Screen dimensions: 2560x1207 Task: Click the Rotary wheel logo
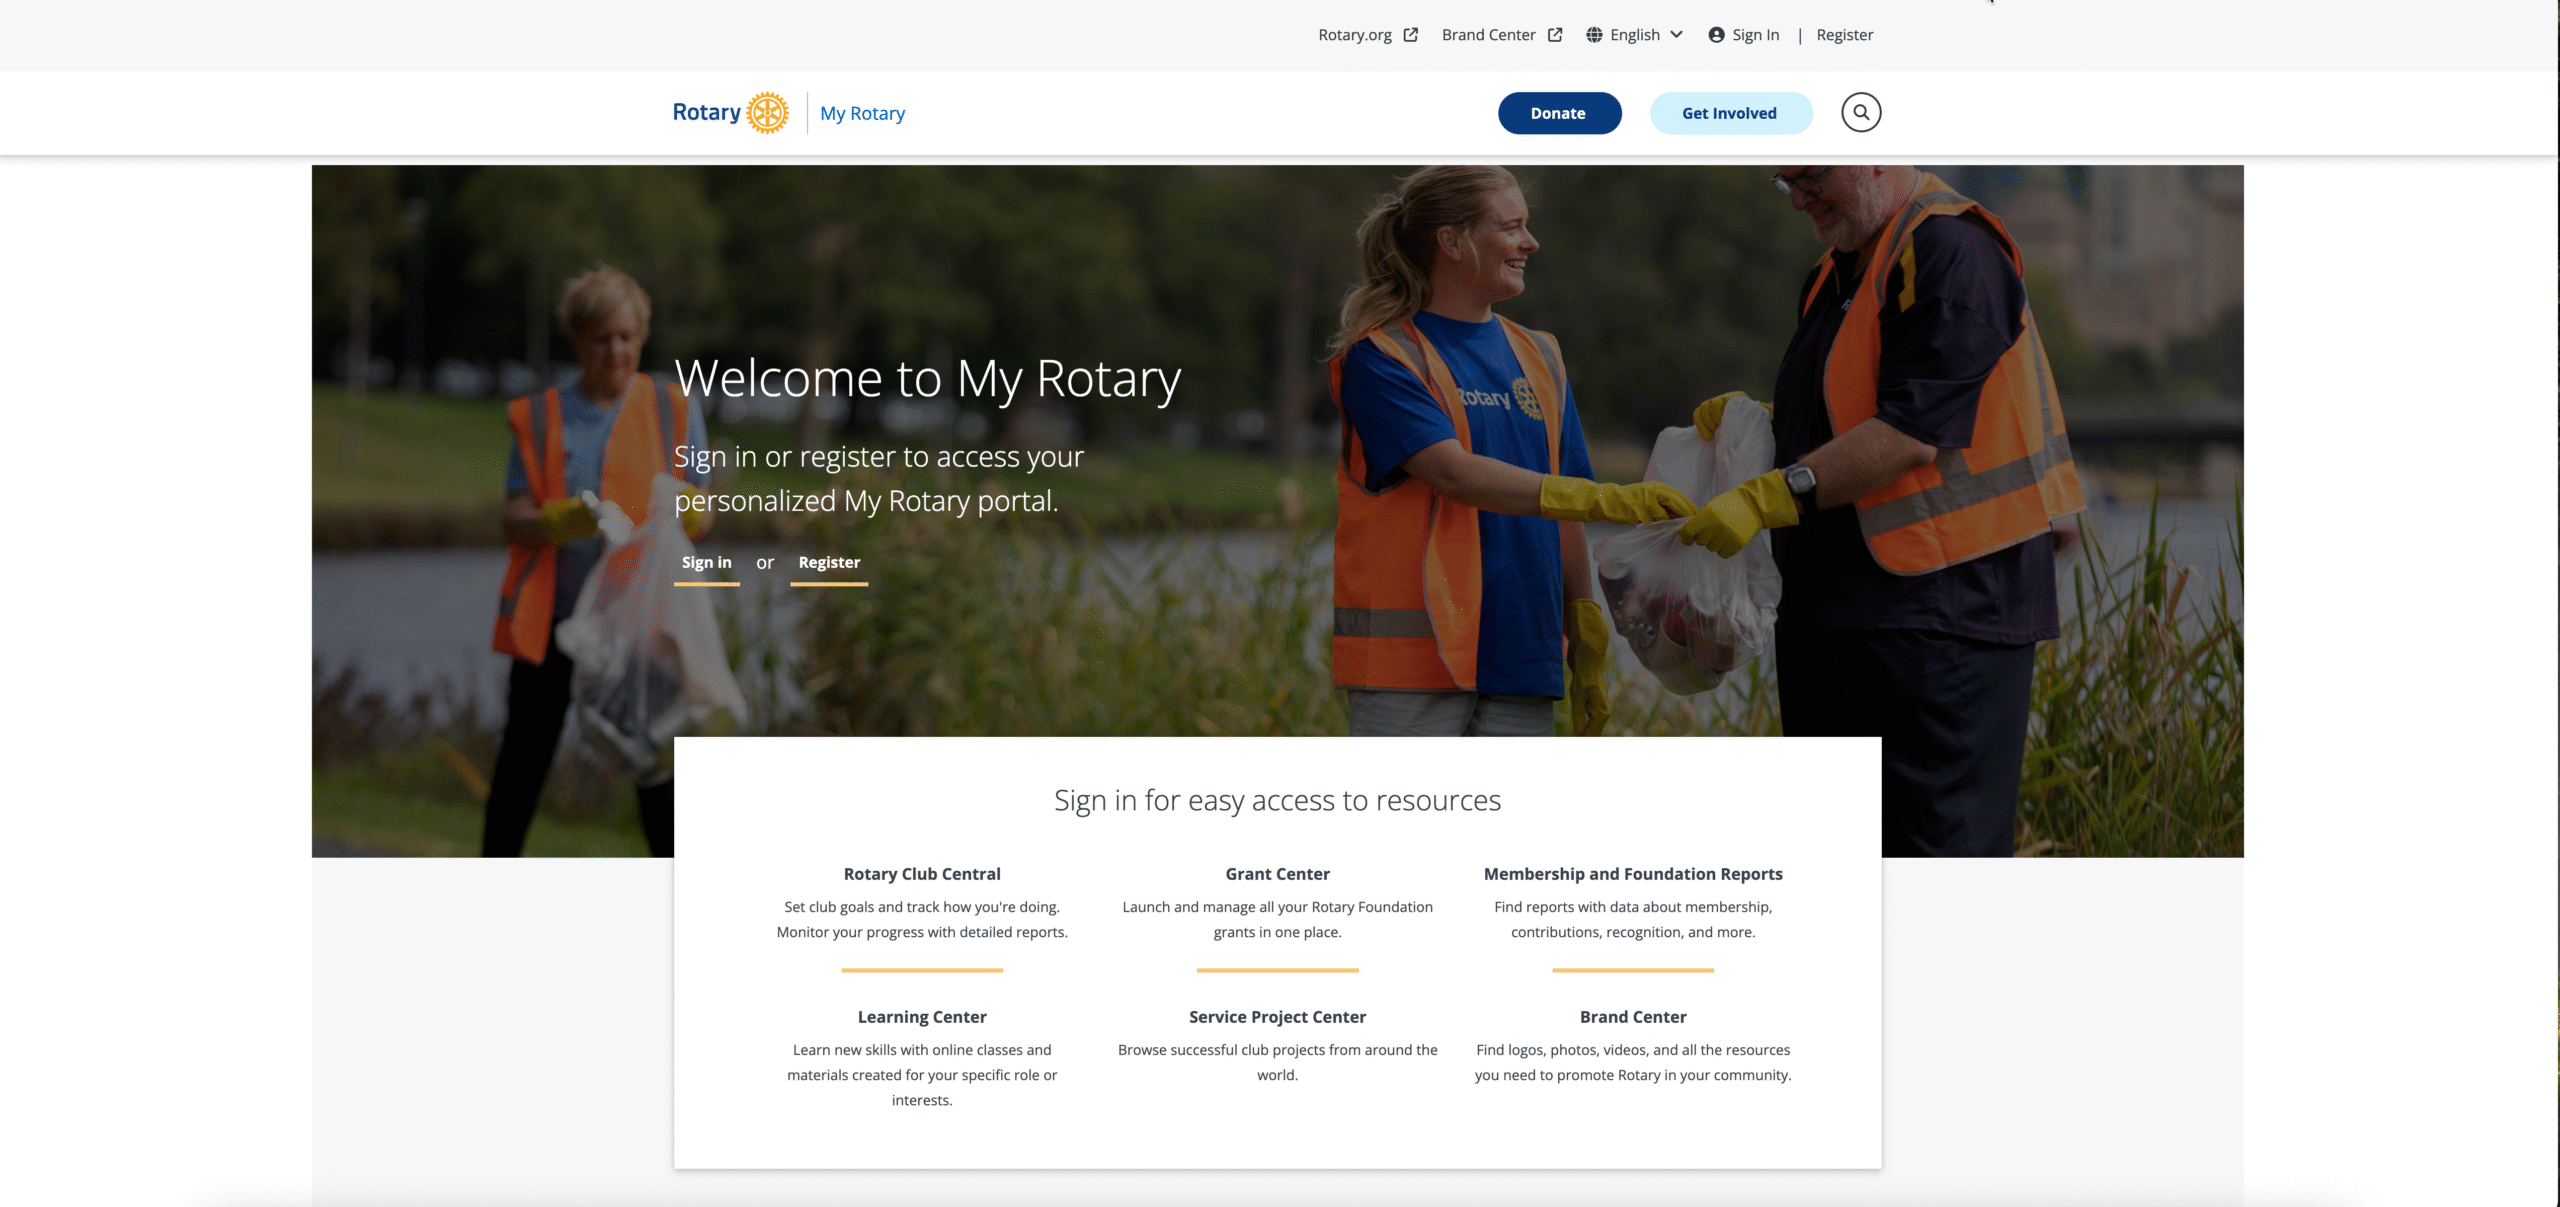coord(768,112)
